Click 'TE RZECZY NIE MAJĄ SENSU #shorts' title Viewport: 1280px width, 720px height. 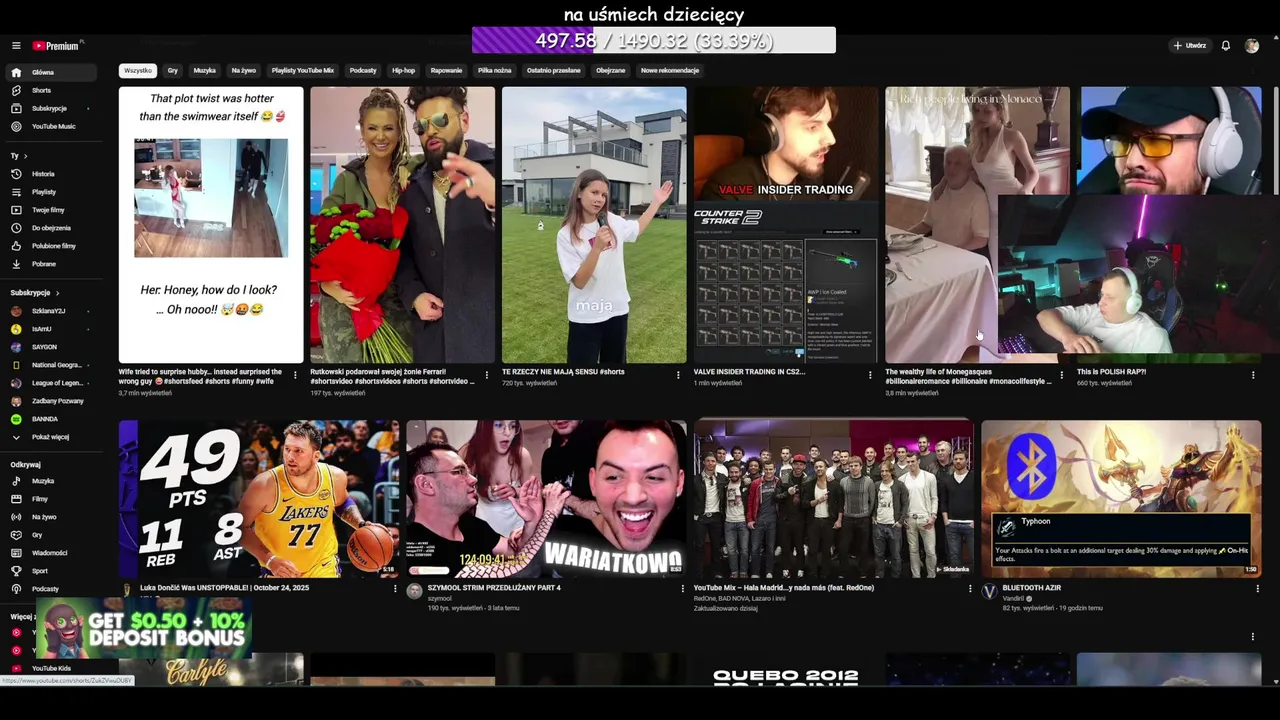563,372
